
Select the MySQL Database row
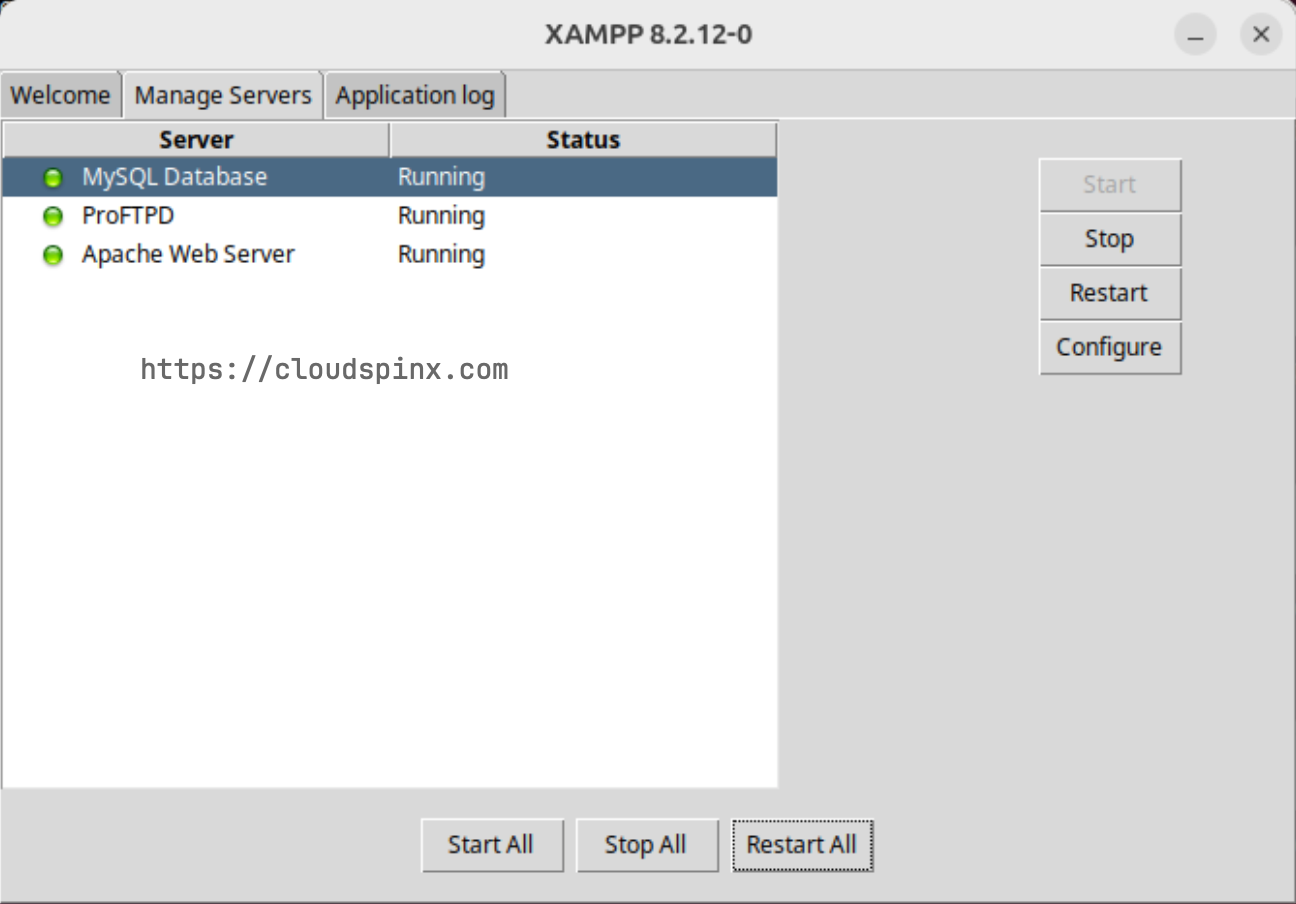coord(390,177)
